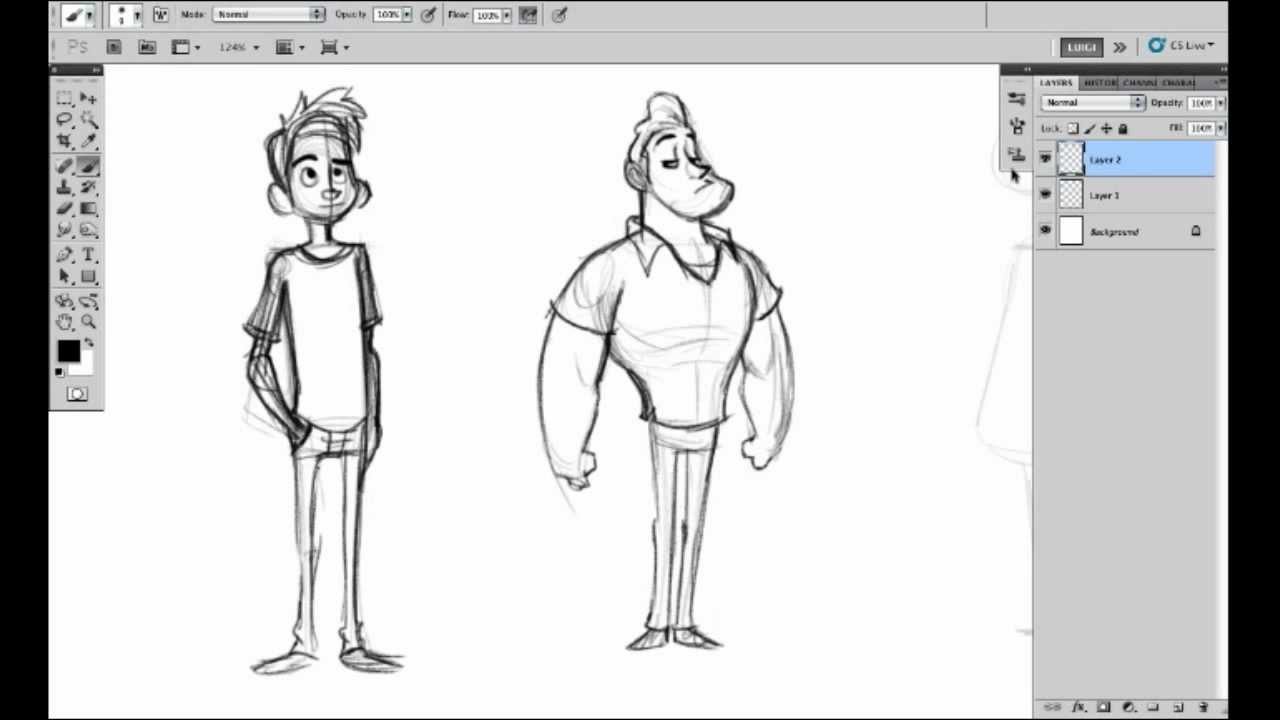Select the Type tool
1280x720 pixels.
coord(88,255)
